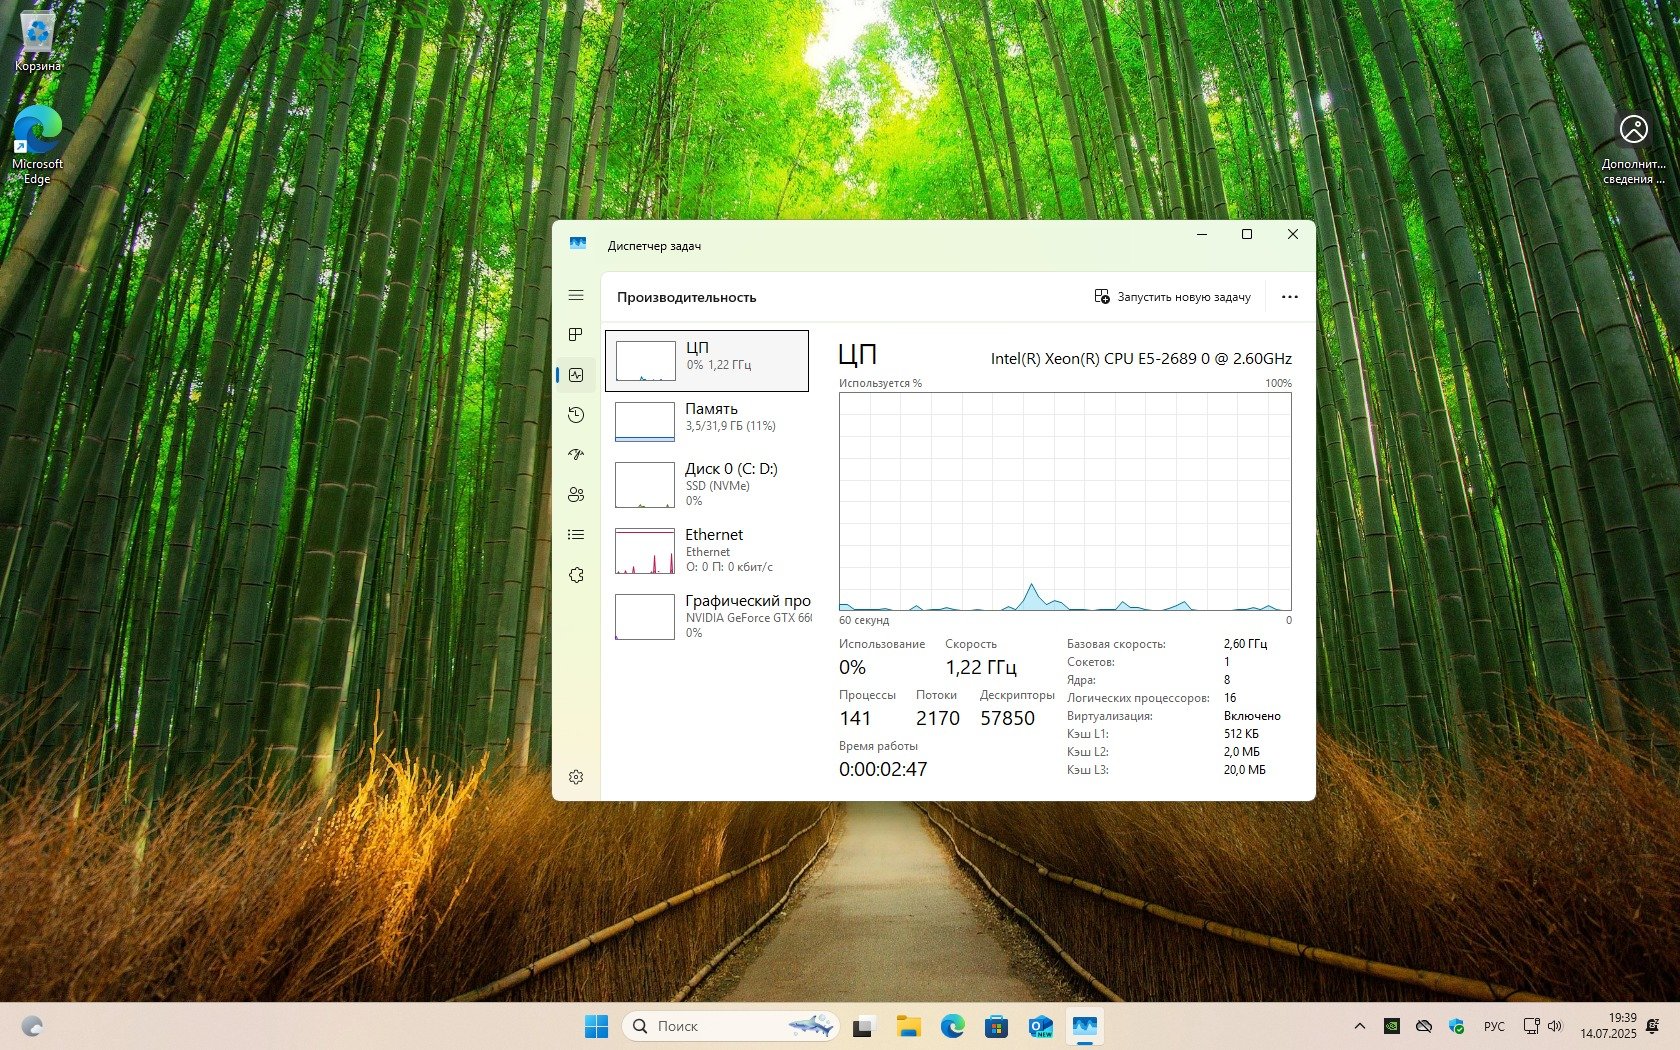This screenshot has width=1680, height=1050.
Task: Open the Processes page icon in sidebar
Action: (576, 335)
